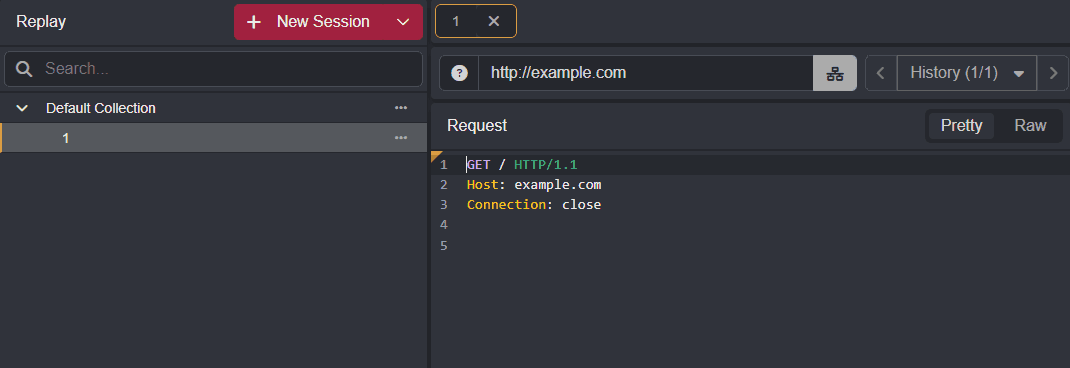Edit the http://example.com URL field

tap(645, 73)
